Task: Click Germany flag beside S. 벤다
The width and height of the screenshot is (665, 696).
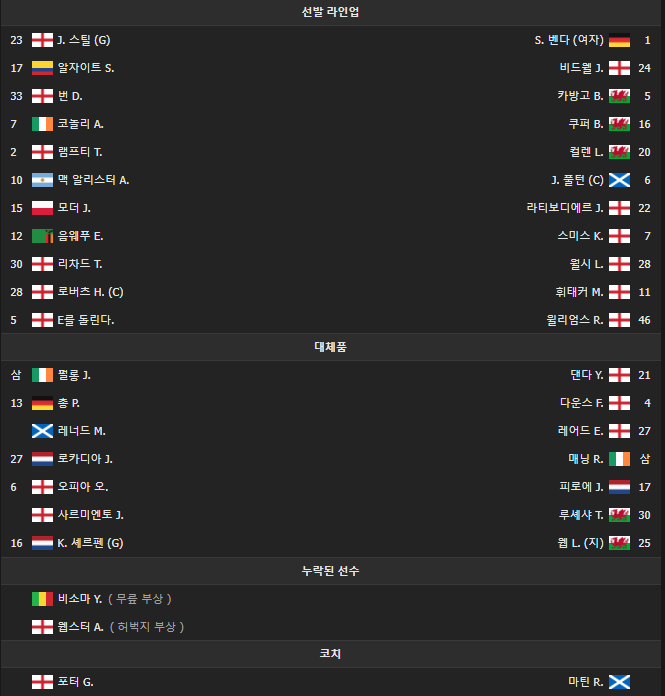Action: (x=619, y=40)
